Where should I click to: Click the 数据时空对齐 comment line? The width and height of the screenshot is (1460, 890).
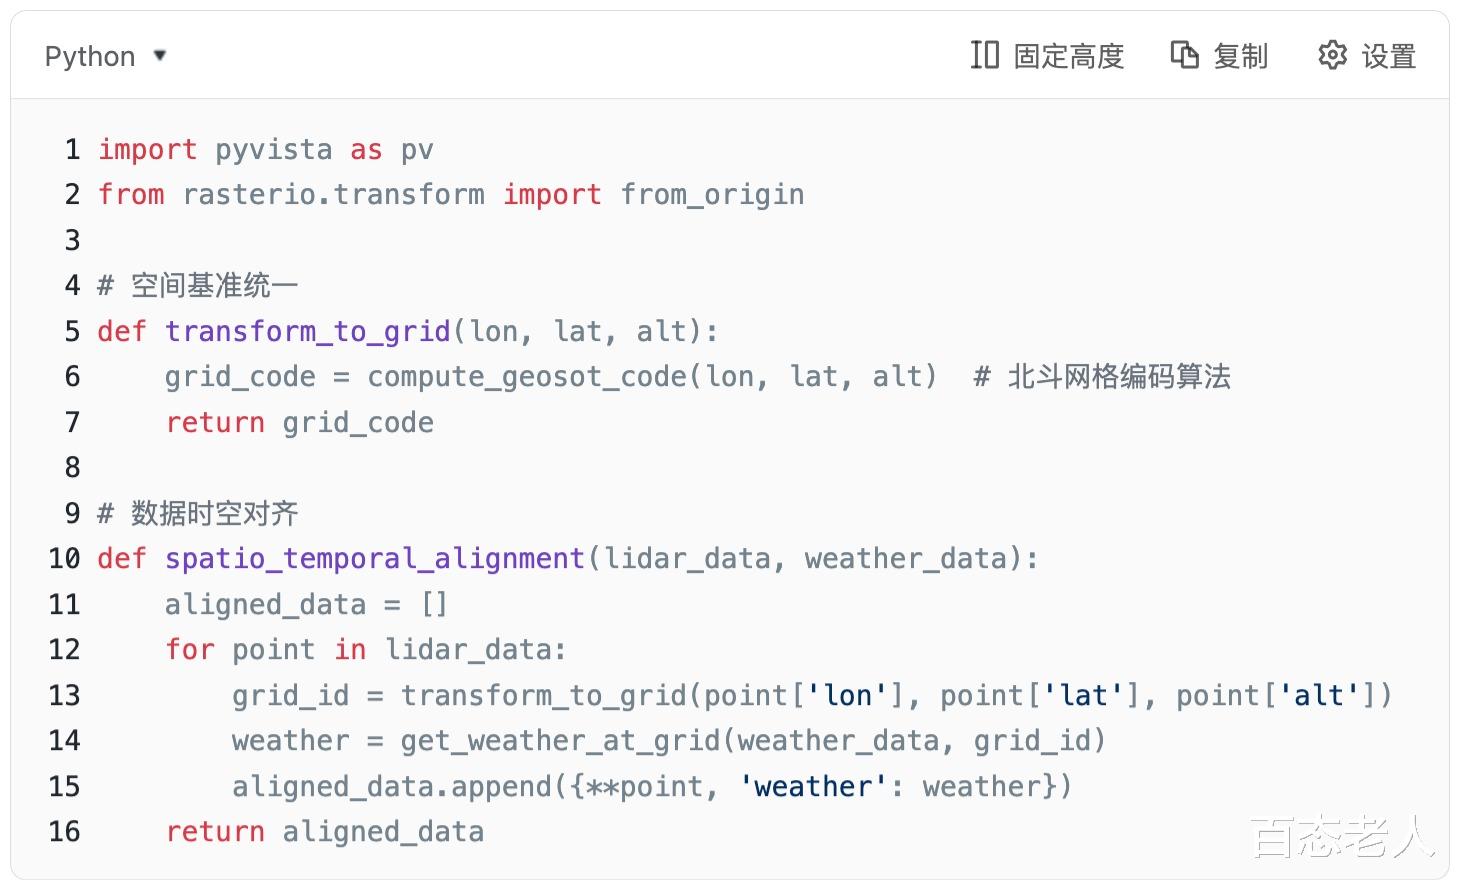[x=214, y=513]
